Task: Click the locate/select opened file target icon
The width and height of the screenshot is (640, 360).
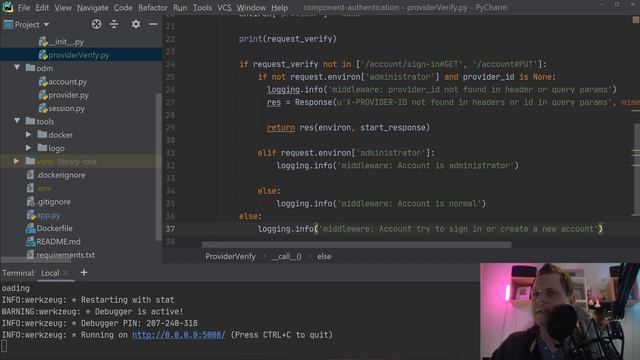Action: [x=96, y=24]
